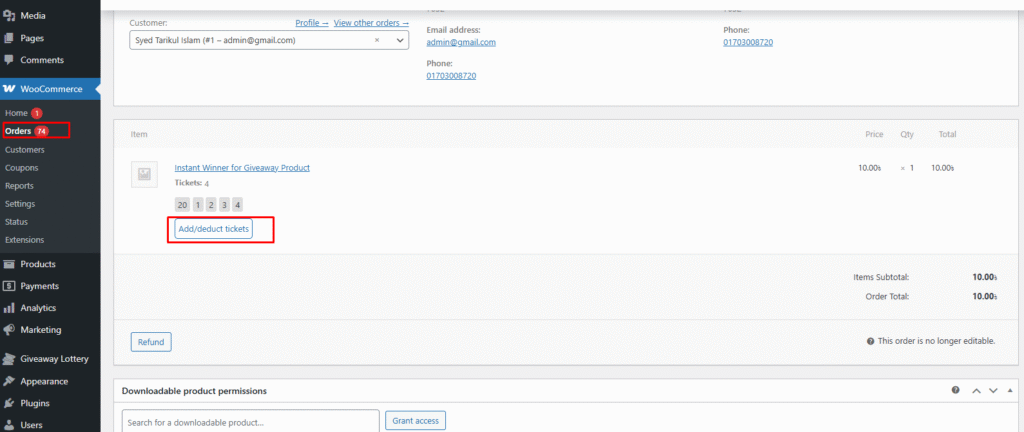1024x432 pixels.
Task: Click the Media icon in sidebar
Action: pos(10,17)
